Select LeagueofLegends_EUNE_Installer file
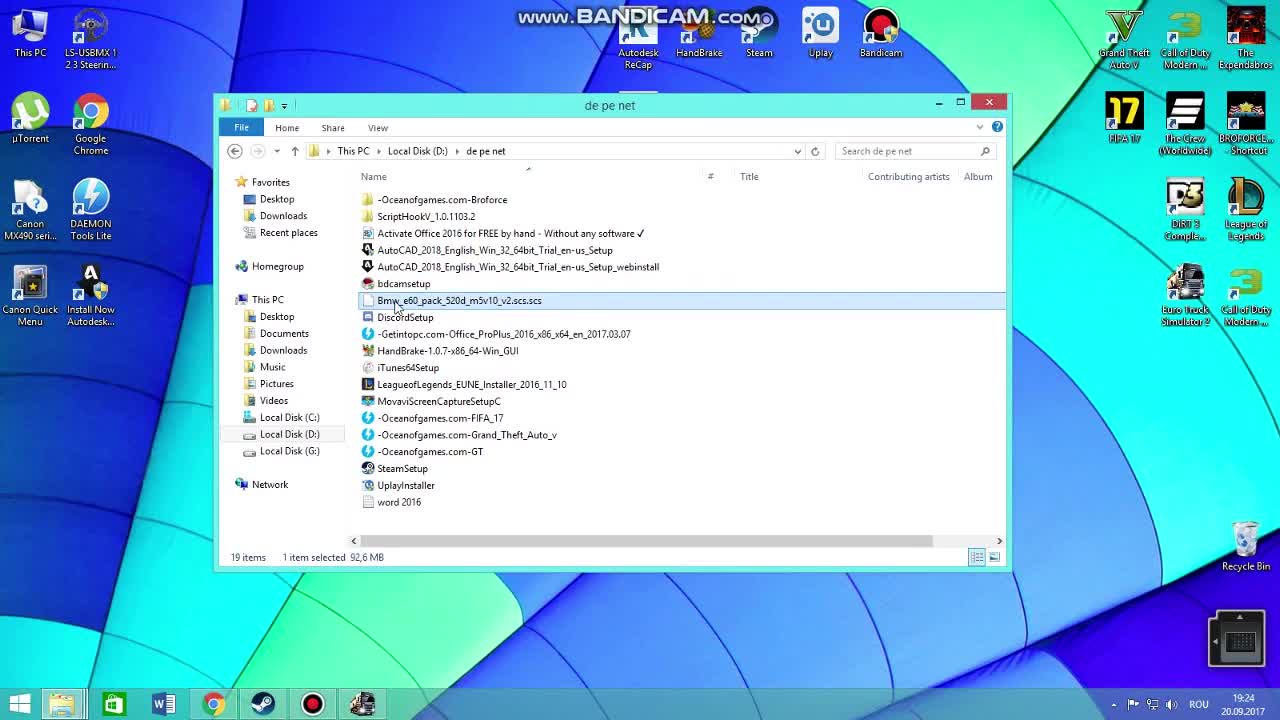This screenshot has height=720, width=1280. [471, 384]
